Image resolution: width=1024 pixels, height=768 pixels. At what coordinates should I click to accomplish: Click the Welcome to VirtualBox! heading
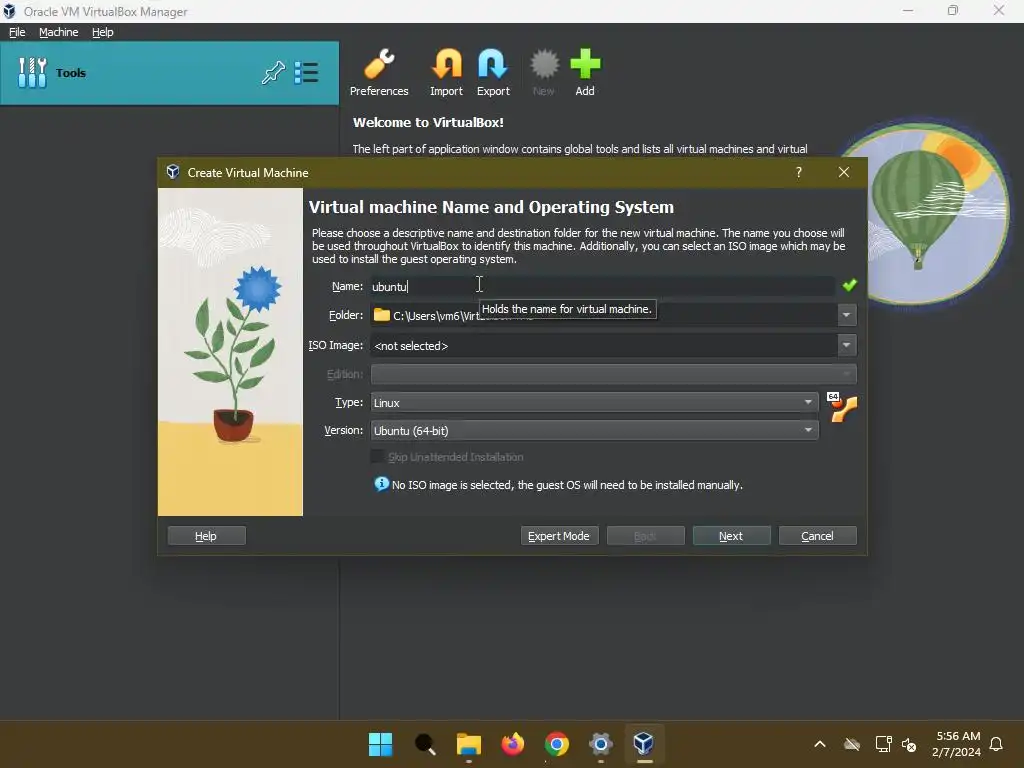pos(428,122)
